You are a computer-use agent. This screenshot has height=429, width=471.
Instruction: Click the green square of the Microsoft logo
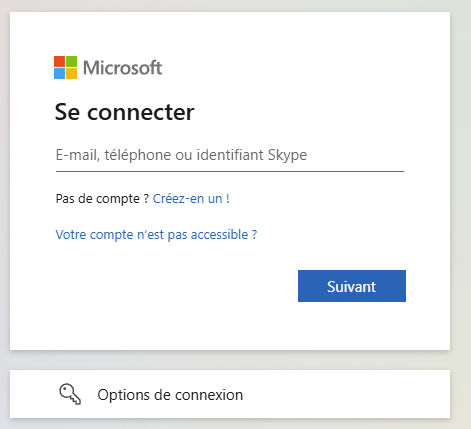point(71,61)
